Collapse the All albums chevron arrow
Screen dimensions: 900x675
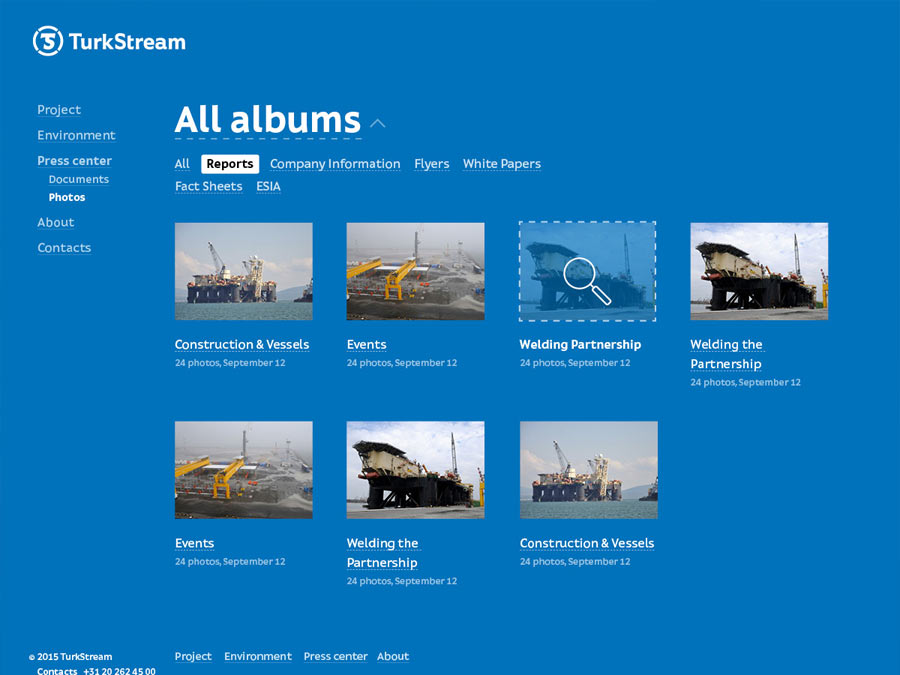pos(377,124)
